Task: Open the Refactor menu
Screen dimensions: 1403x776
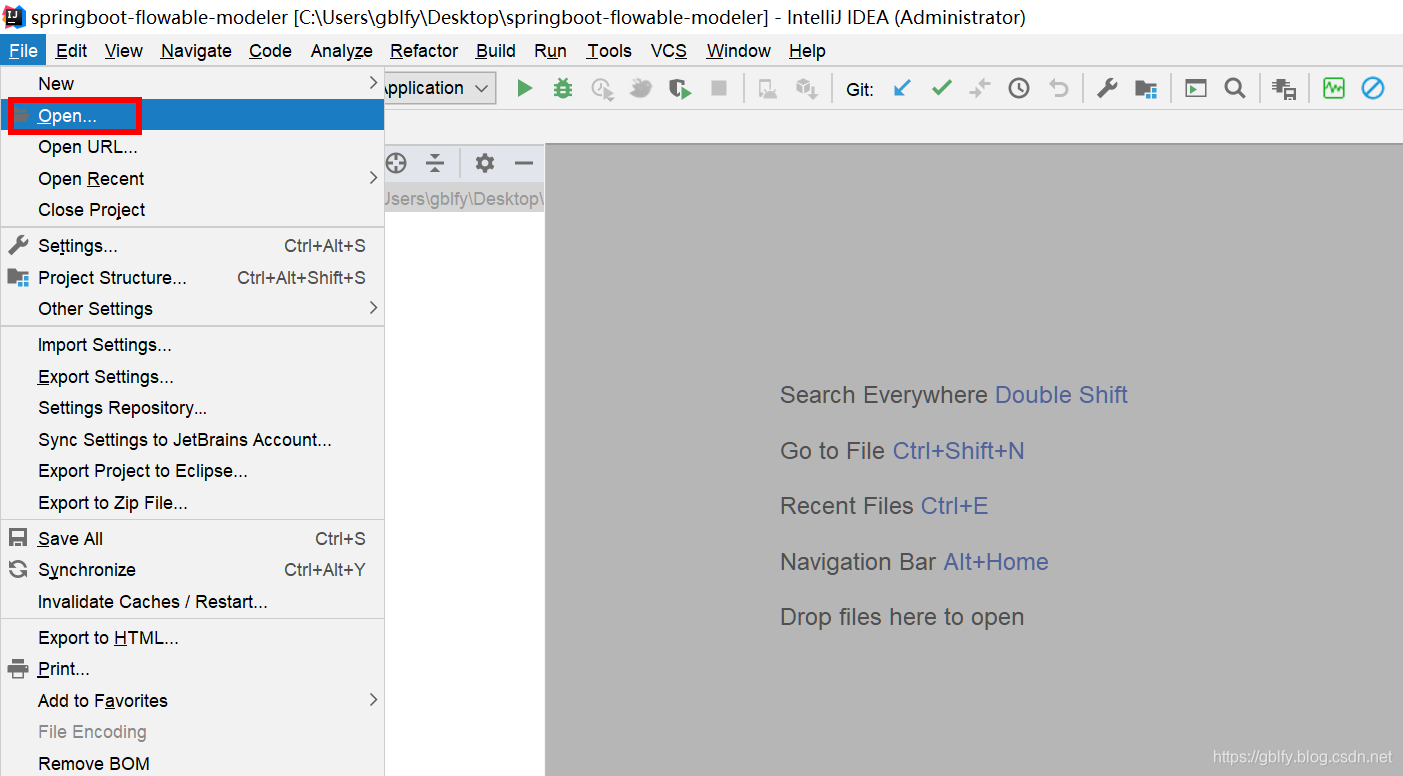Action: [x=424, y=51]
